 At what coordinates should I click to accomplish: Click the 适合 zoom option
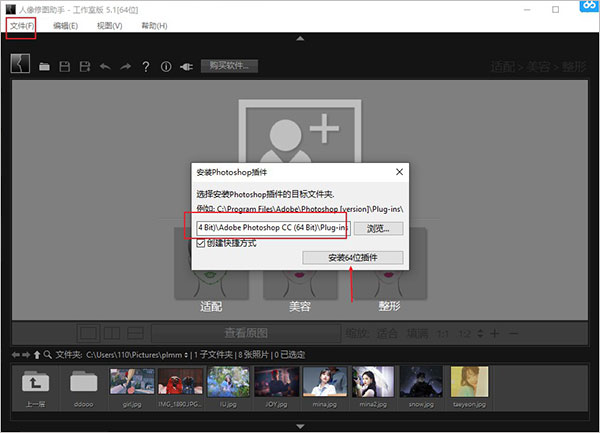point(386,334)
